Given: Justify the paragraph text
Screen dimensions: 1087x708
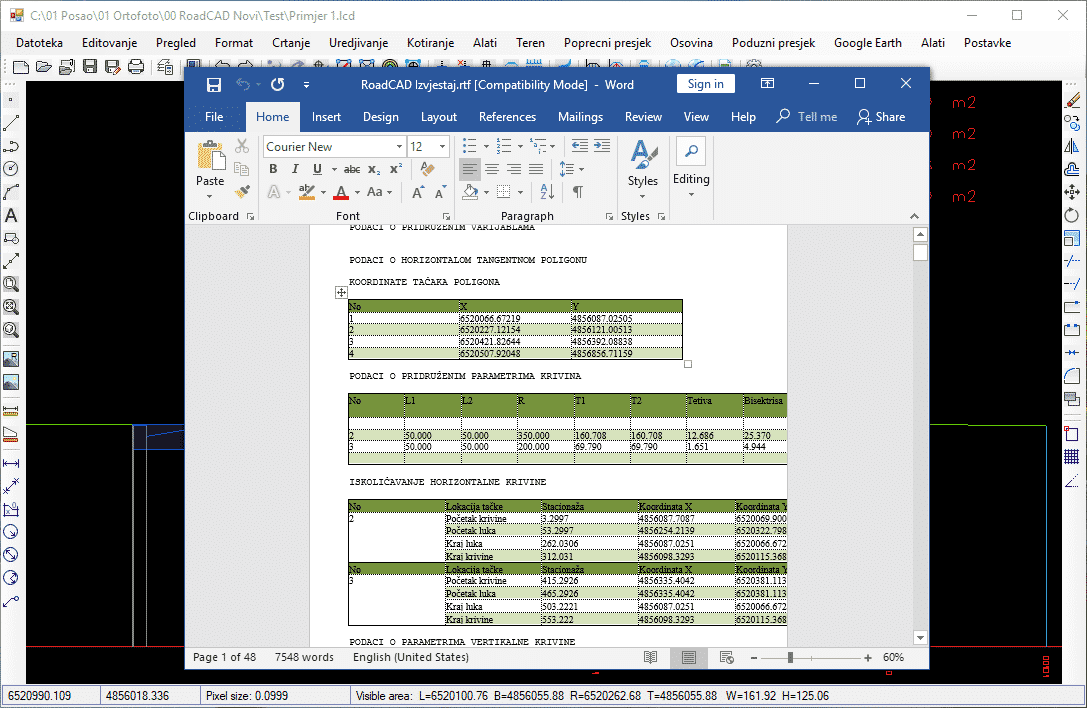Looking at the screenshot, I should coord(536,169).
